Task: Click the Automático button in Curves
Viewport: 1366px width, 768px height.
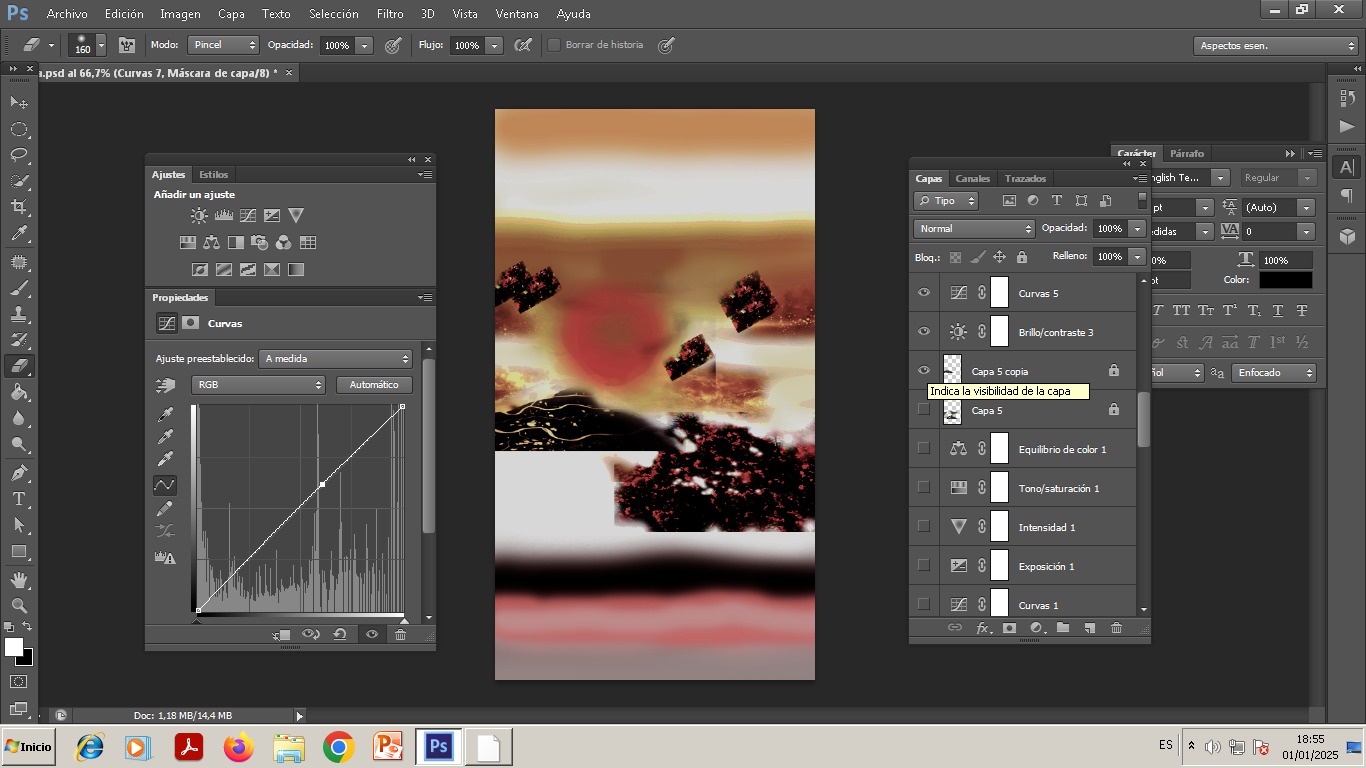Action: (x=374, y=385)
